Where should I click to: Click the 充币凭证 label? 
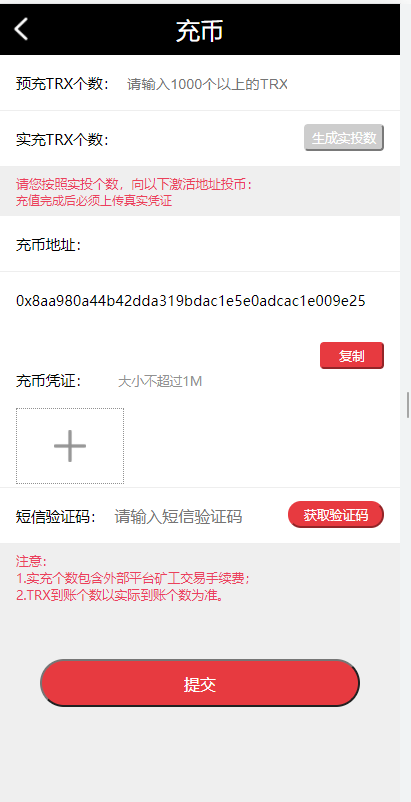point(49,381)
